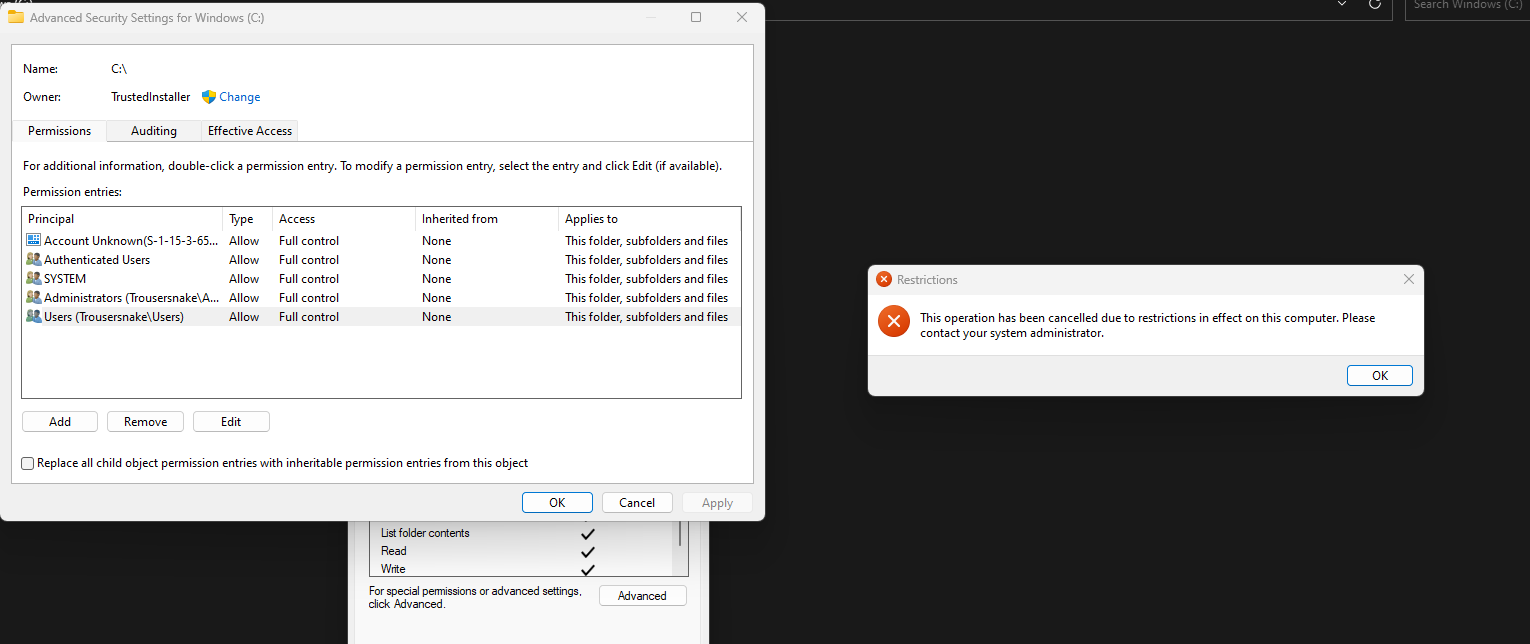
Task: Click the TrustedInstaller owner name
Action: 150,97
